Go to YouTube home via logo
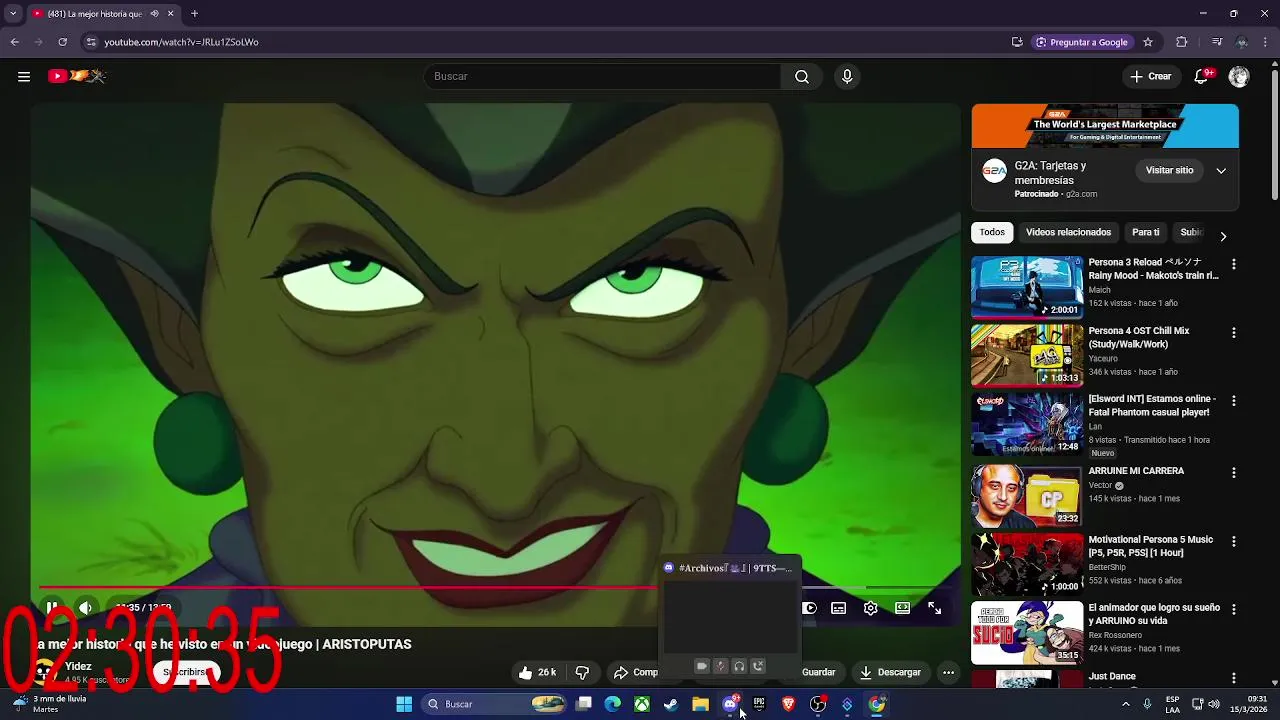1280x720 pixels. 77,76
